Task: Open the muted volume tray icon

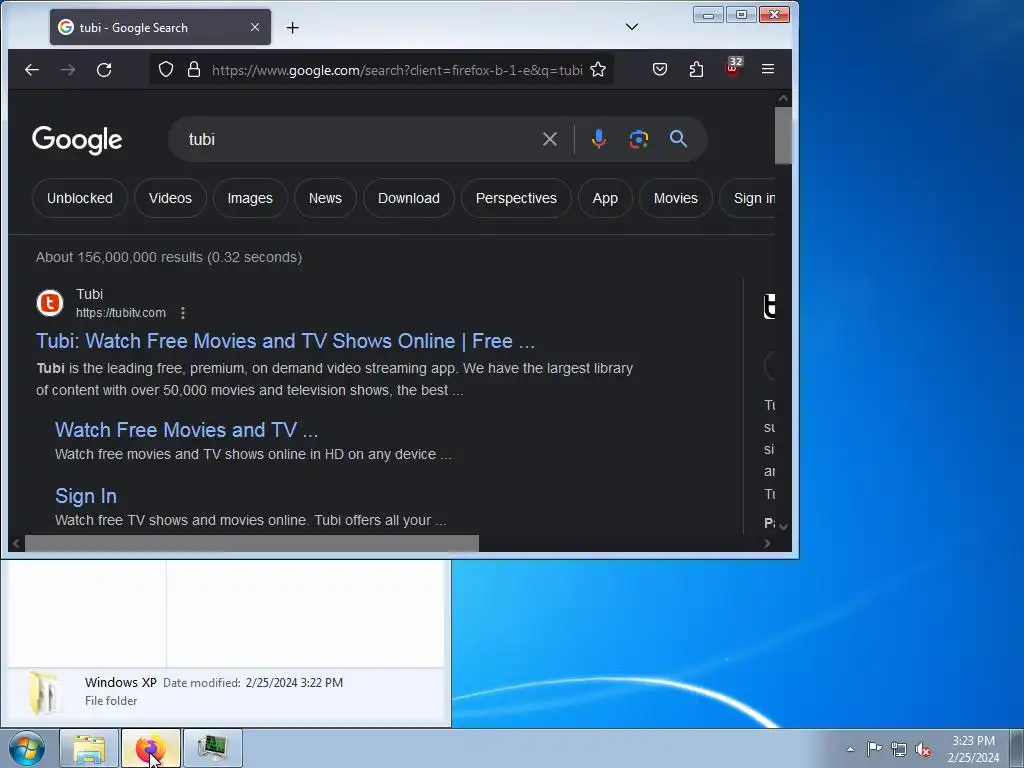Action: point(923,750)
